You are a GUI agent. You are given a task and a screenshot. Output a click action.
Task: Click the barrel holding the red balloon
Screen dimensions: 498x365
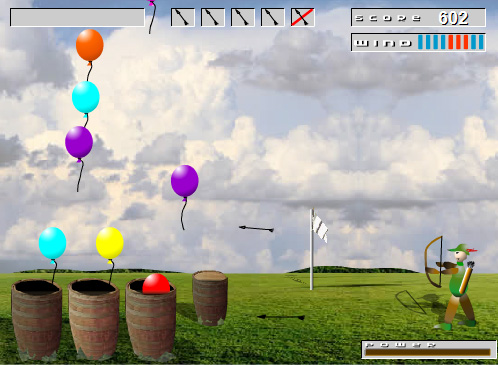151,320
